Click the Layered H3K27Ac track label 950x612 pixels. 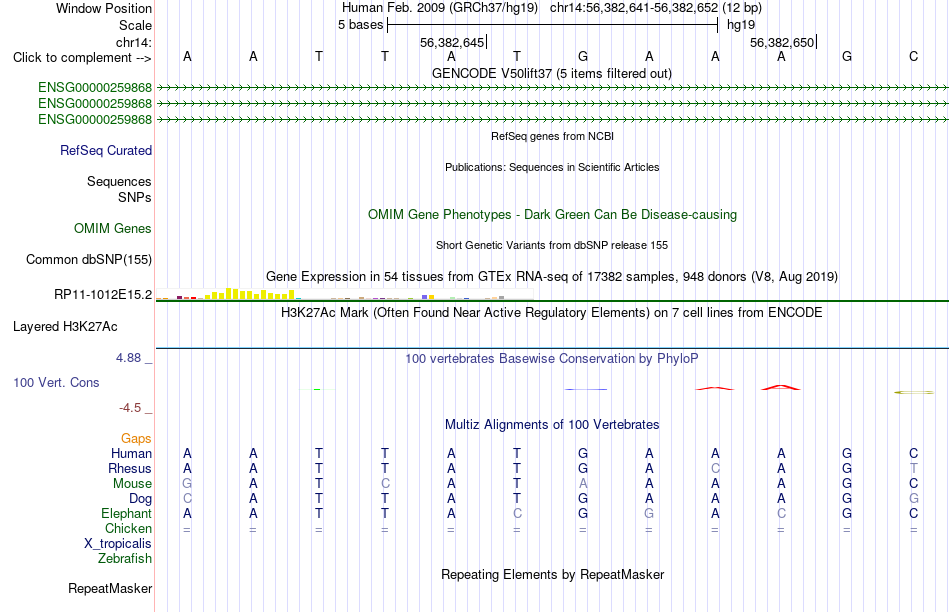(65, 327)
